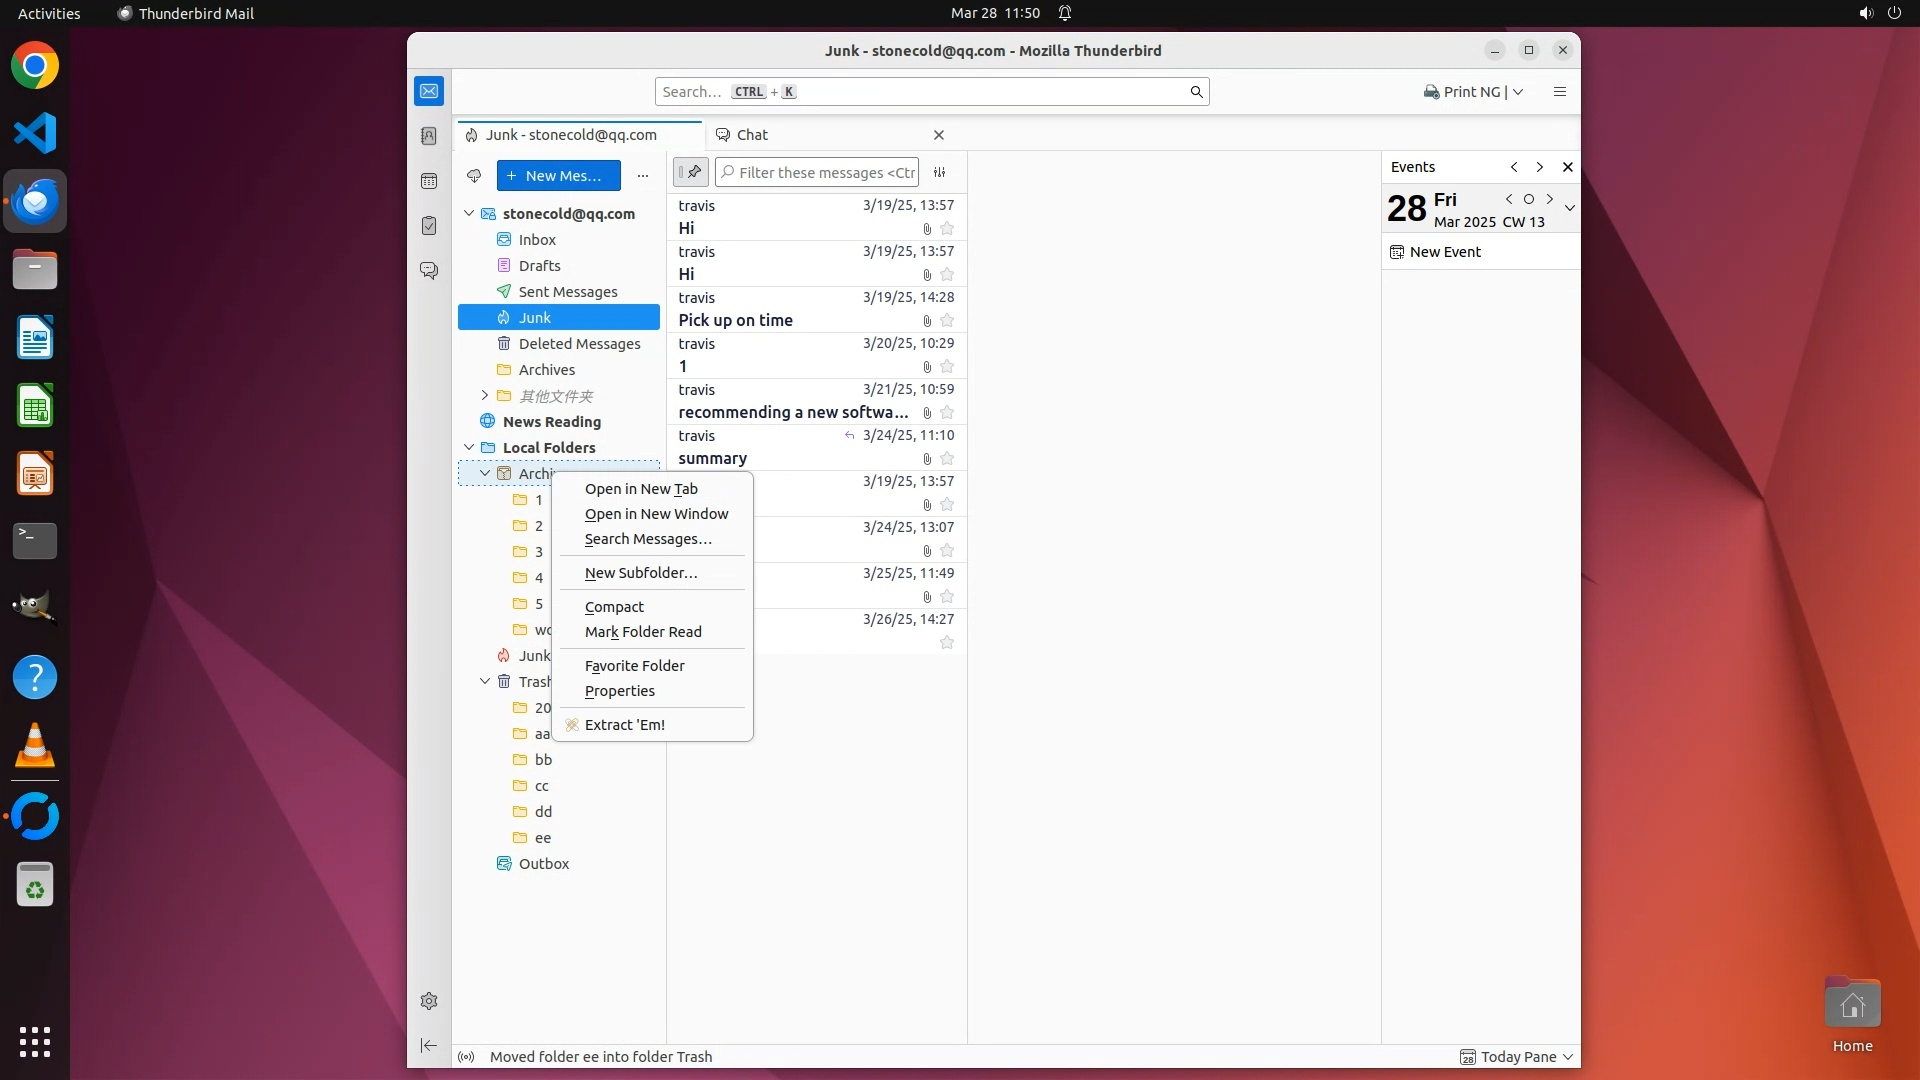The width and height of the screenshot is (1920, 1080).
Task: Star the 'Pick up on time' message
Action: [x=947, y=321]
